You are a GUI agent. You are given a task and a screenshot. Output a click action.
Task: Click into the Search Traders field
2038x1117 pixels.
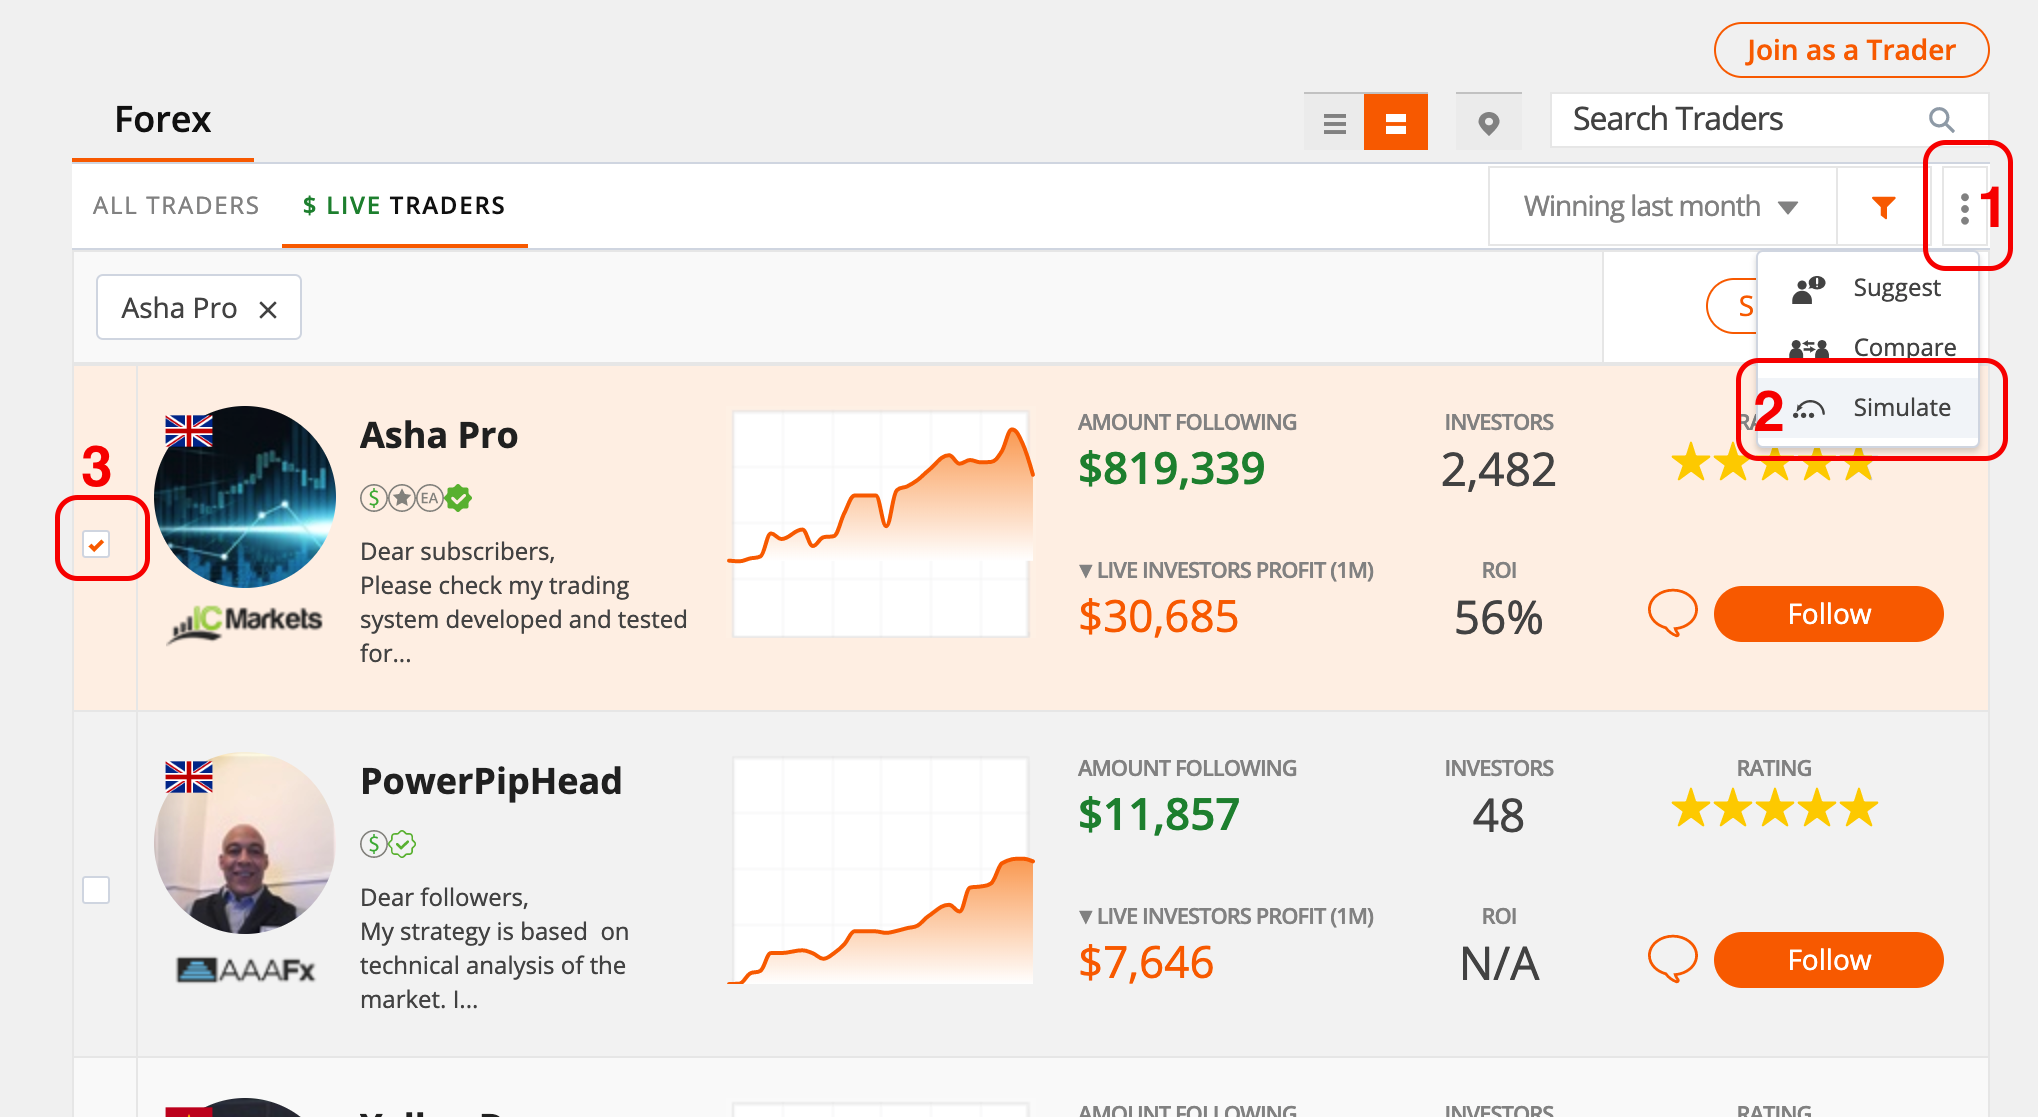[1769, 120]
